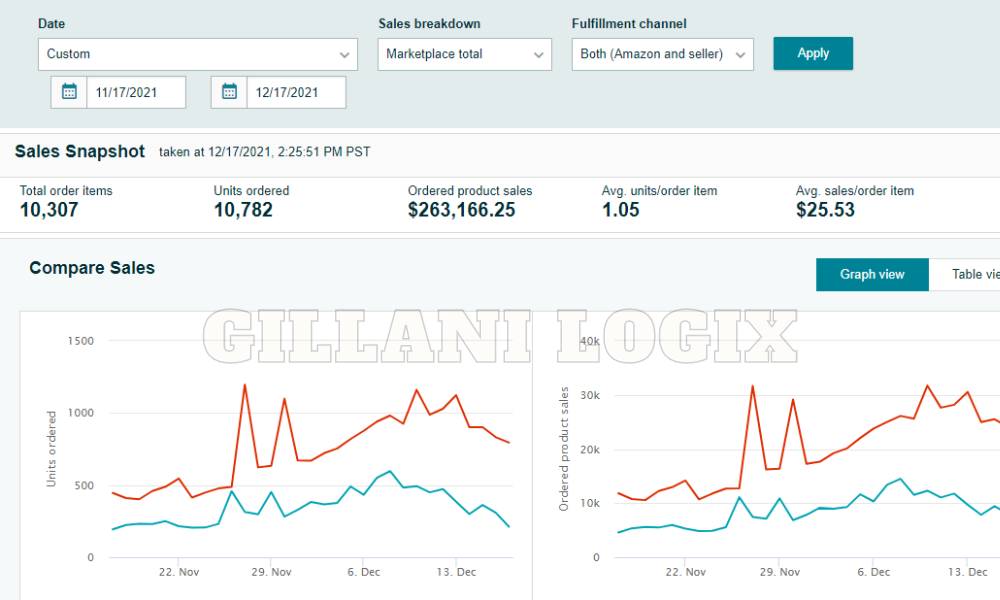Viewport: 1000px width, 600px height.
Task: Click the Sales Snapshot timestamp link
Action: click(x=266, y=152)
